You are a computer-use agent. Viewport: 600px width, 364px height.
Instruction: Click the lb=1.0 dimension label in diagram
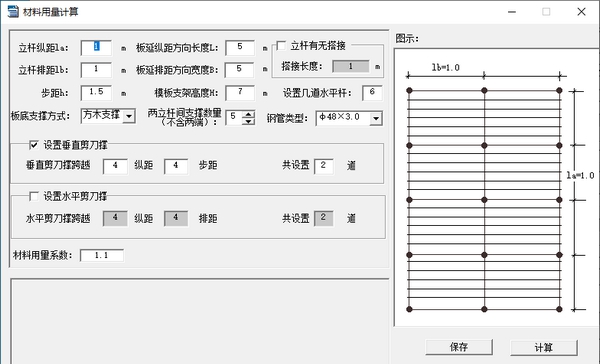coord(446,68)
